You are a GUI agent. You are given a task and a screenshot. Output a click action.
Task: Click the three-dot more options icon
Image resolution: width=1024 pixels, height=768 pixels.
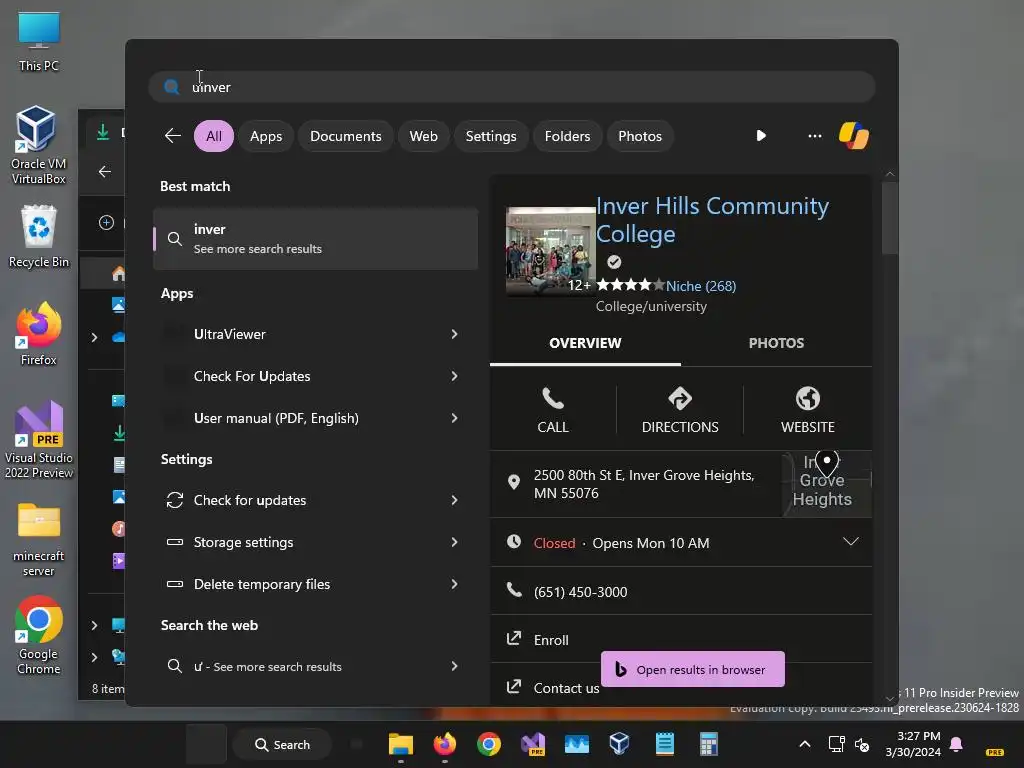pos(814,136)
